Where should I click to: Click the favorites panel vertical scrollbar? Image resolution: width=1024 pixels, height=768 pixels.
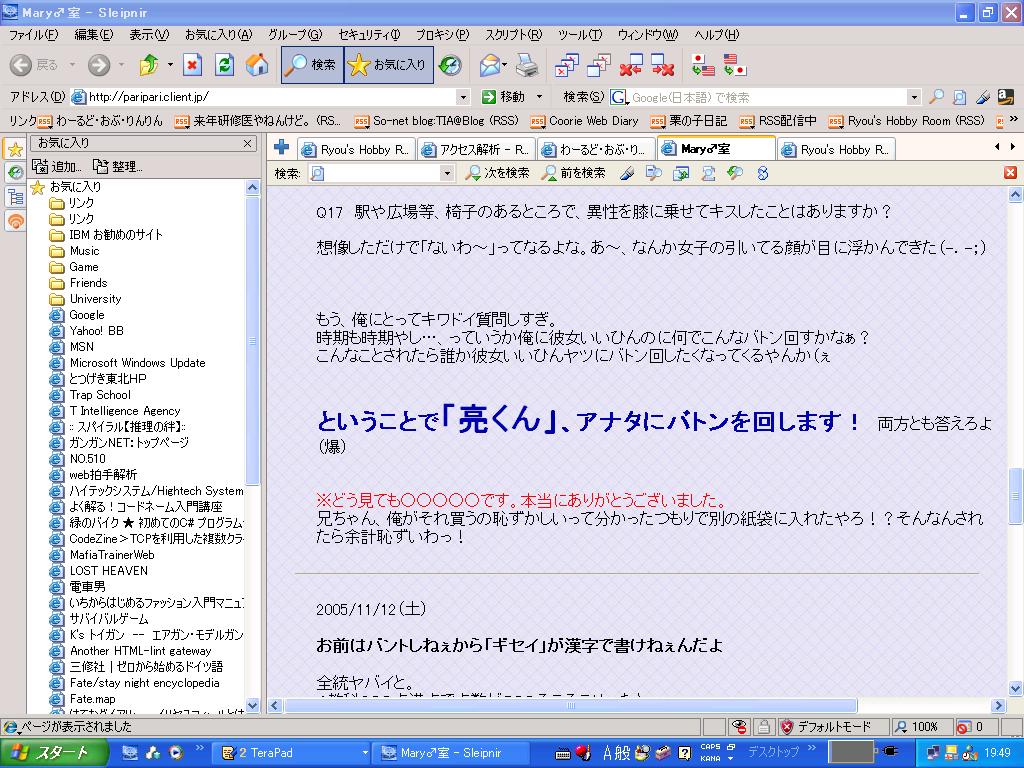coord(253,340)
